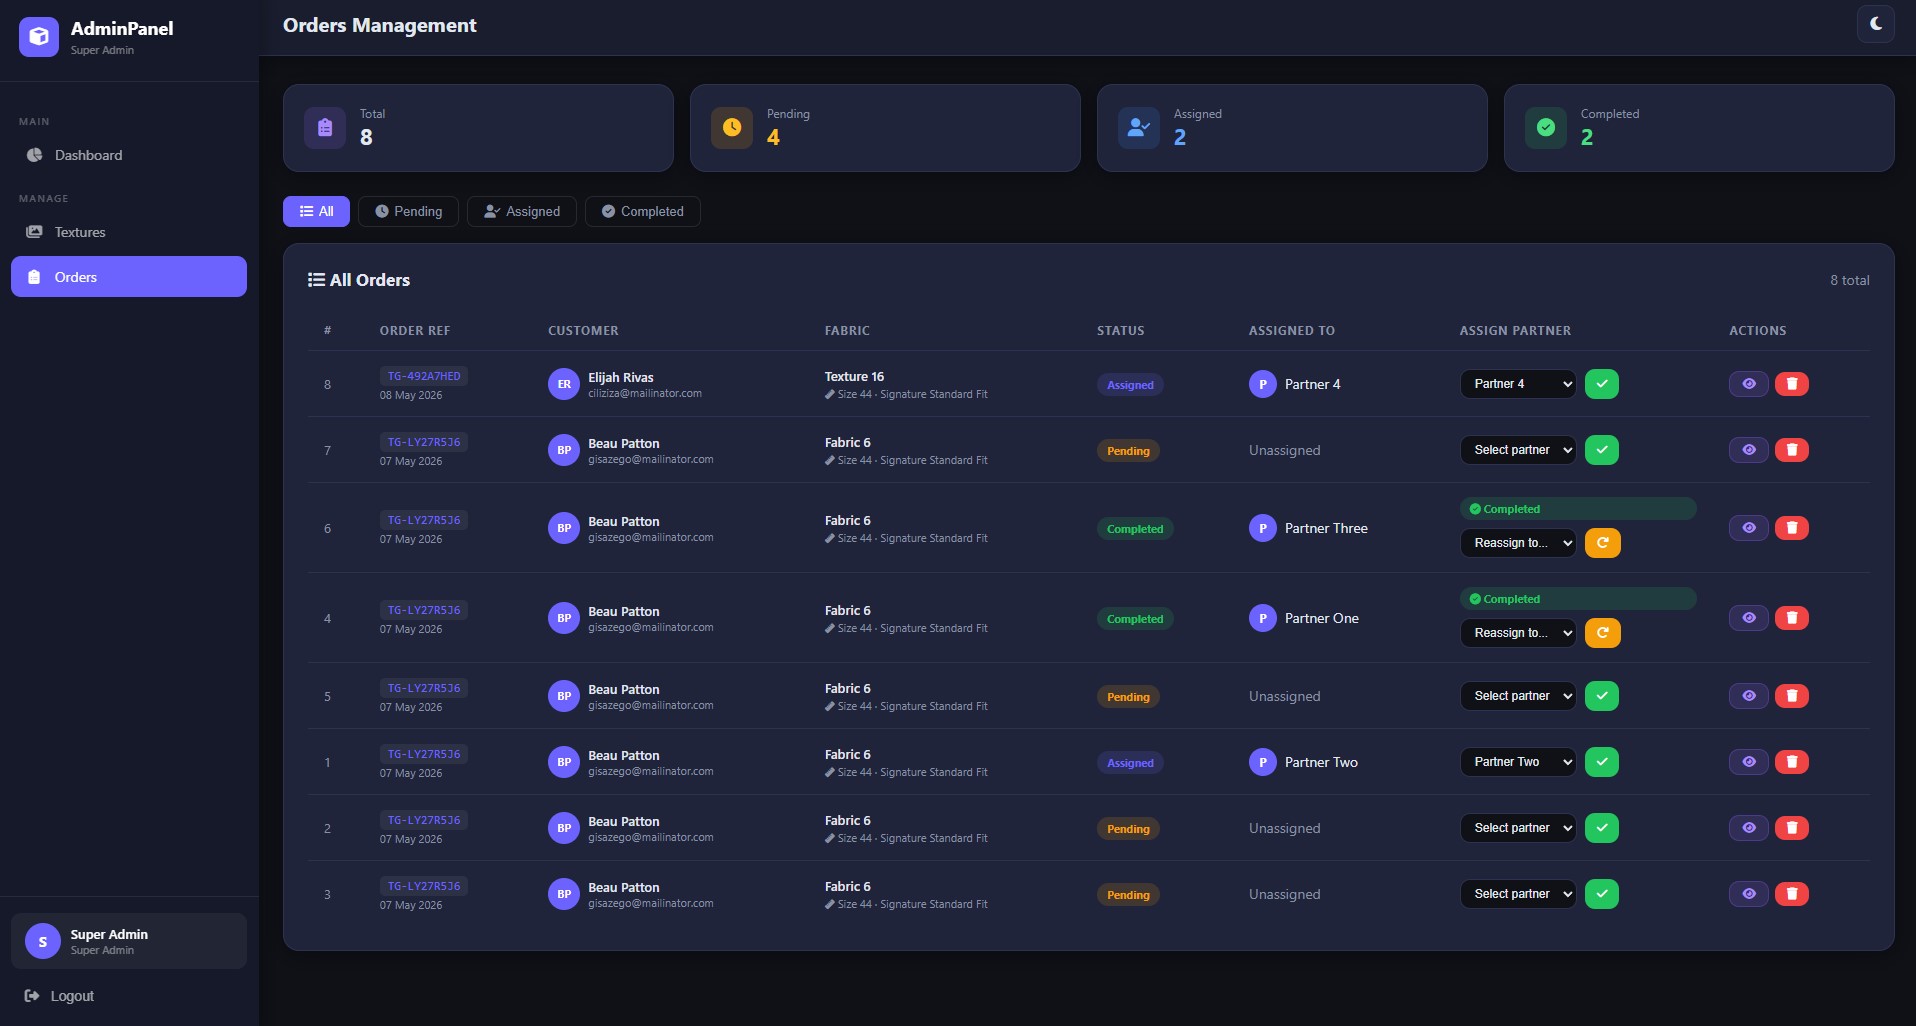Click the AdminPanel cube logo
1916x1026 pixels.
(x=39, y=37)
